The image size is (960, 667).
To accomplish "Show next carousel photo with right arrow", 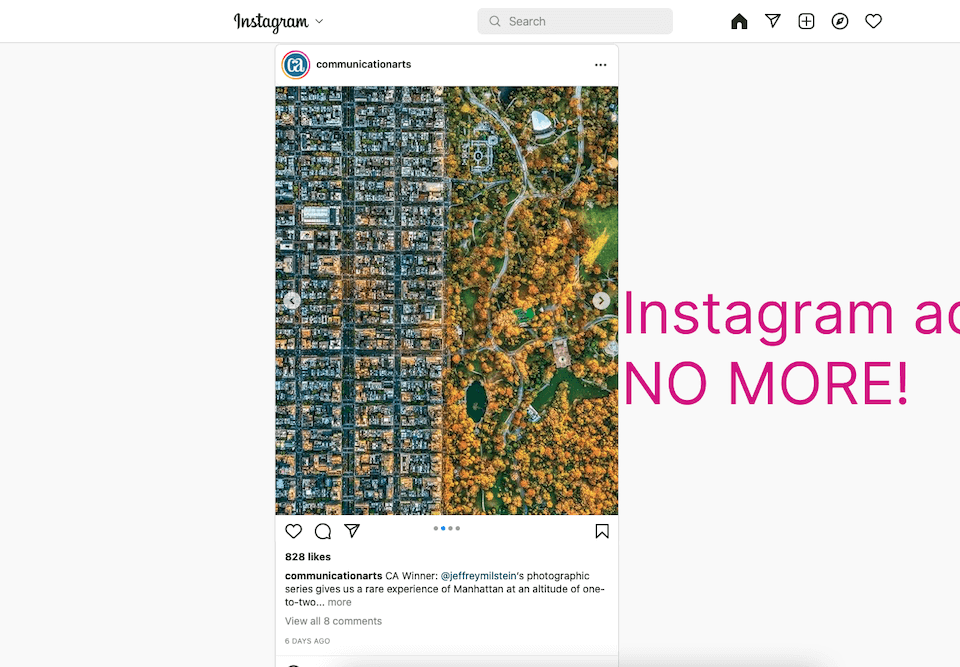I will [x=601, y=300].
